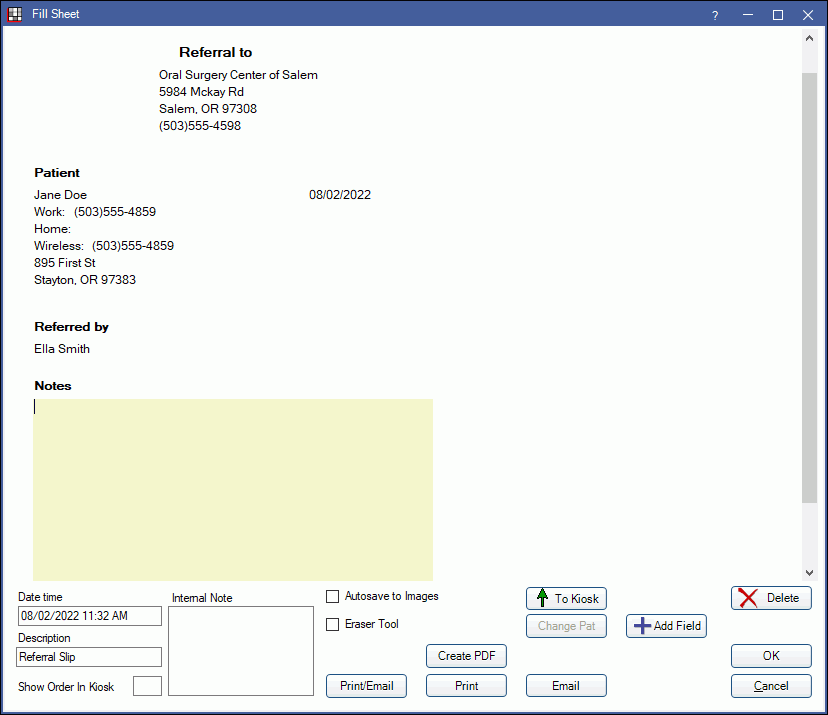Click the Email button
The width and height of the screenshot is (828, 715).
coord(566,686)
